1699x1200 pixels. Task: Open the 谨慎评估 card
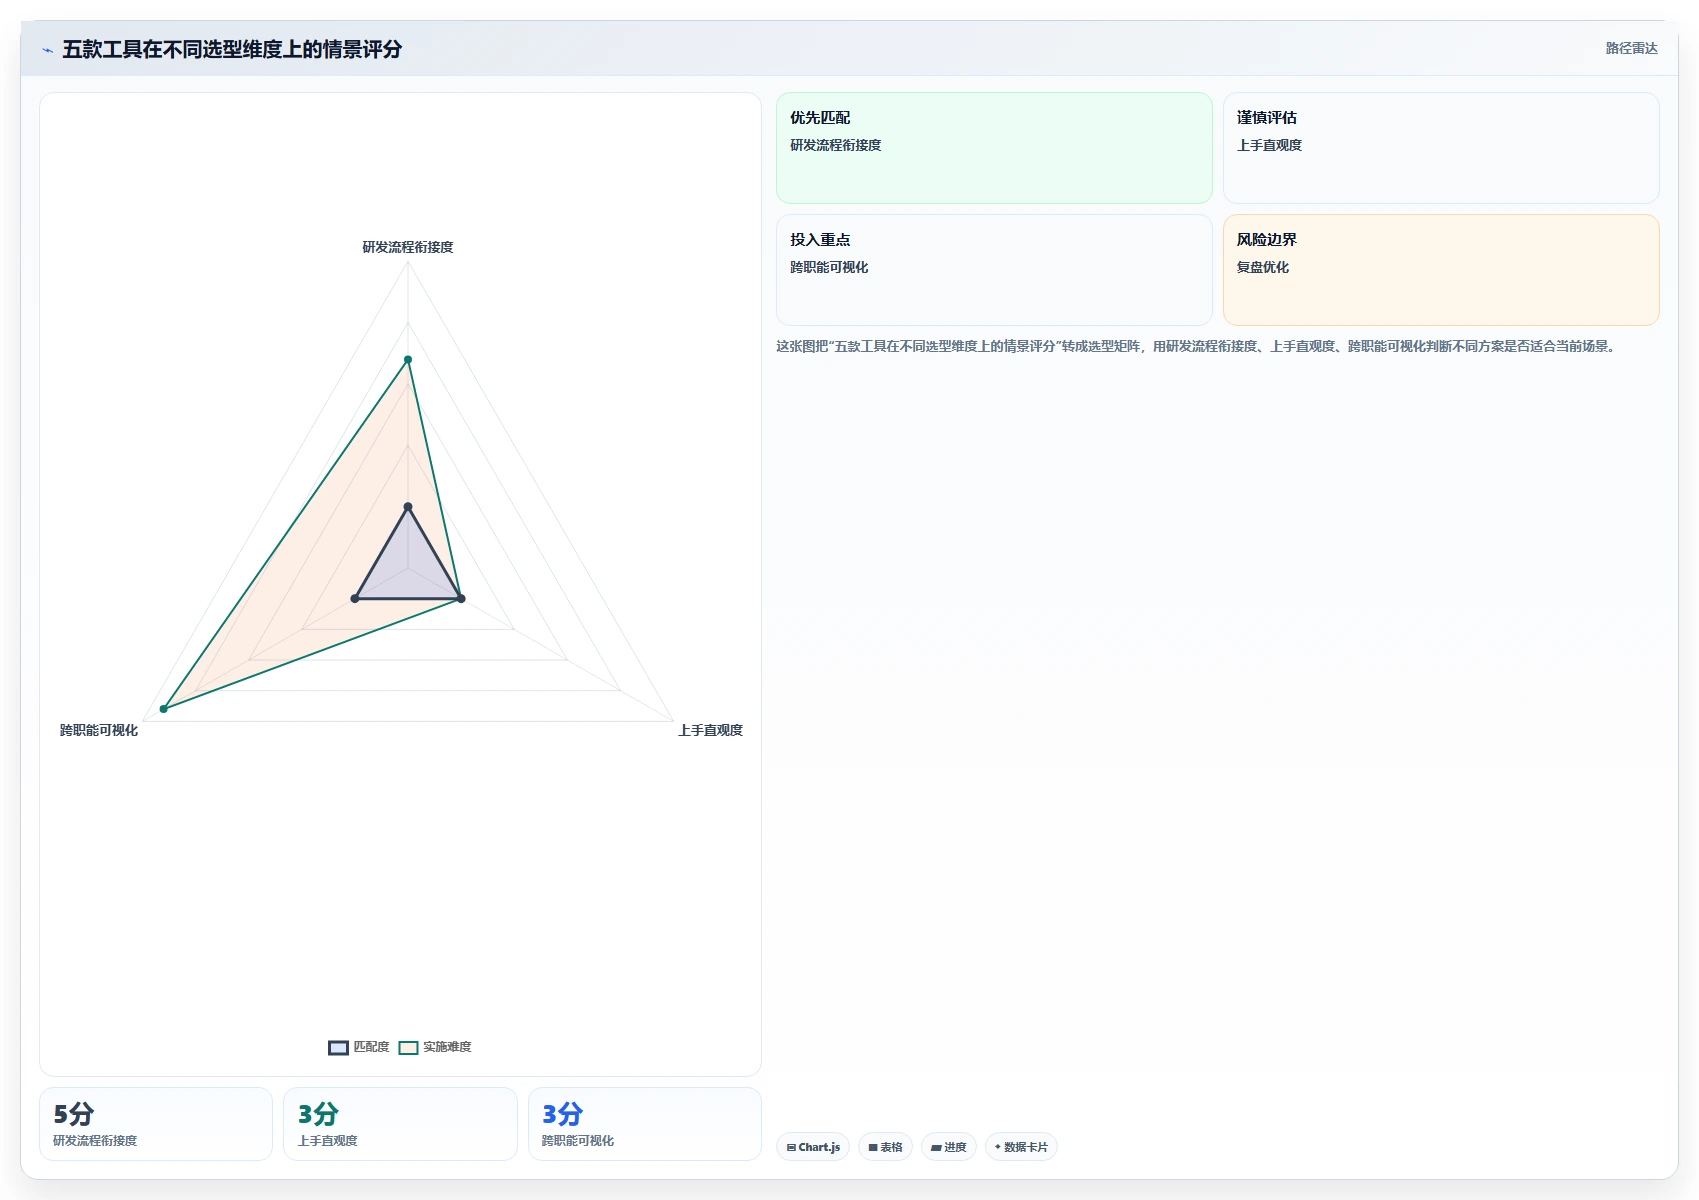pos(1441,148)
